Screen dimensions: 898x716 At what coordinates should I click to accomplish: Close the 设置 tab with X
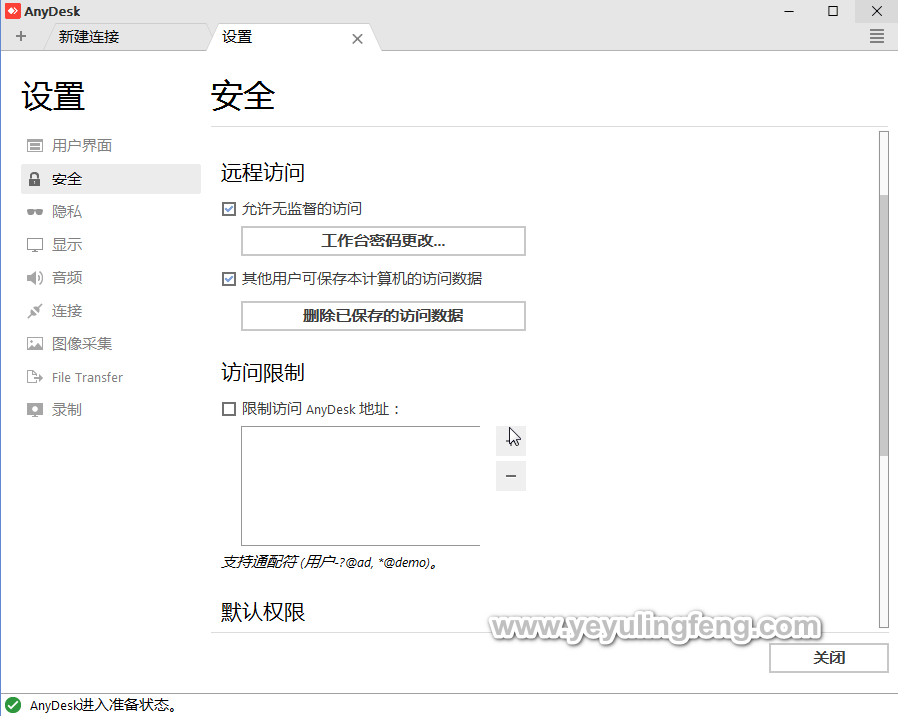357,39
